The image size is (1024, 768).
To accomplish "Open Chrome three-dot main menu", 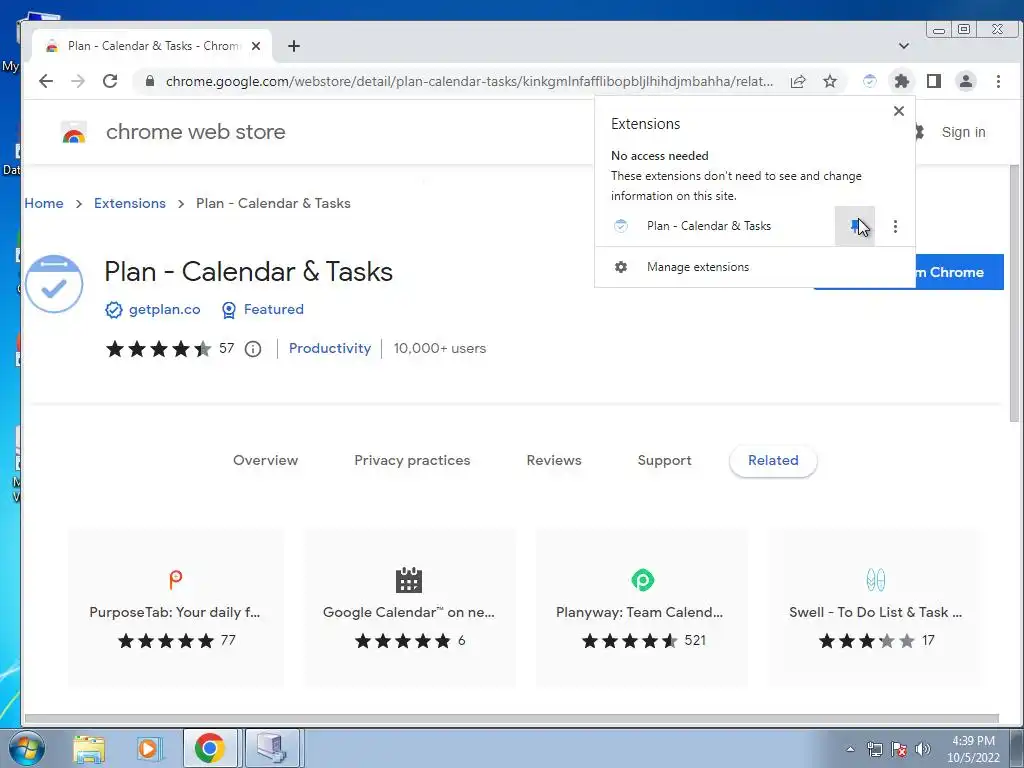I will click(998, 81).
